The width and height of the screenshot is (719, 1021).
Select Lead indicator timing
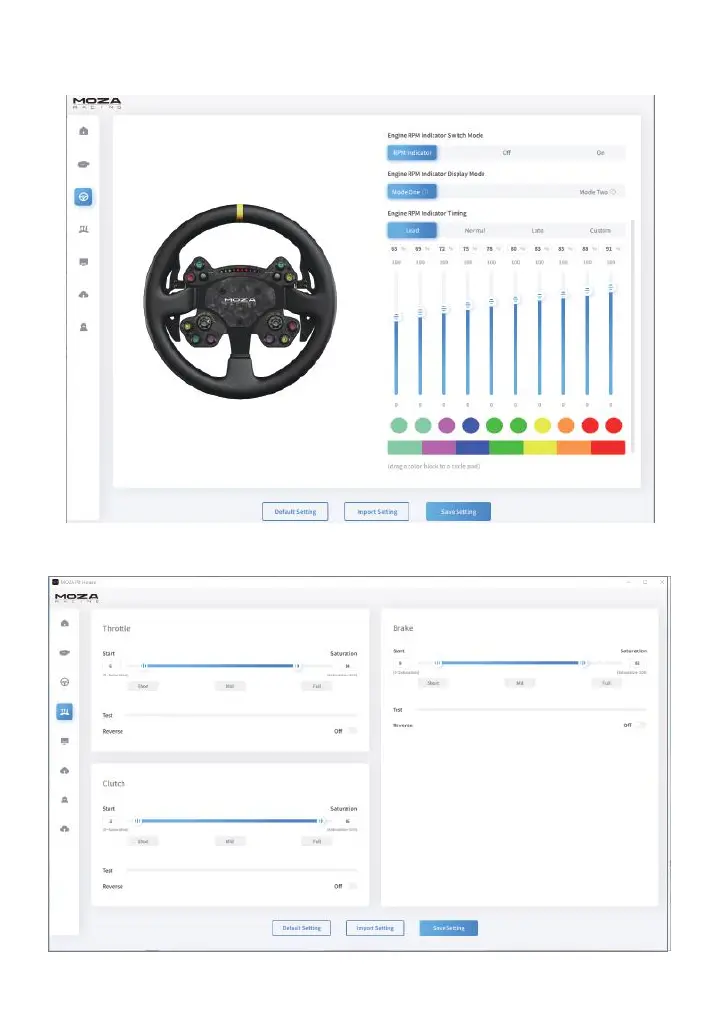pyautogui.click(x=412, y=231)
